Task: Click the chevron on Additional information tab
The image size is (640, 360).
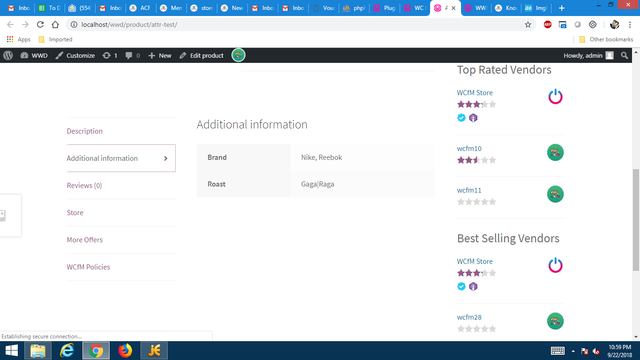Action: click(x=166, y=158)
